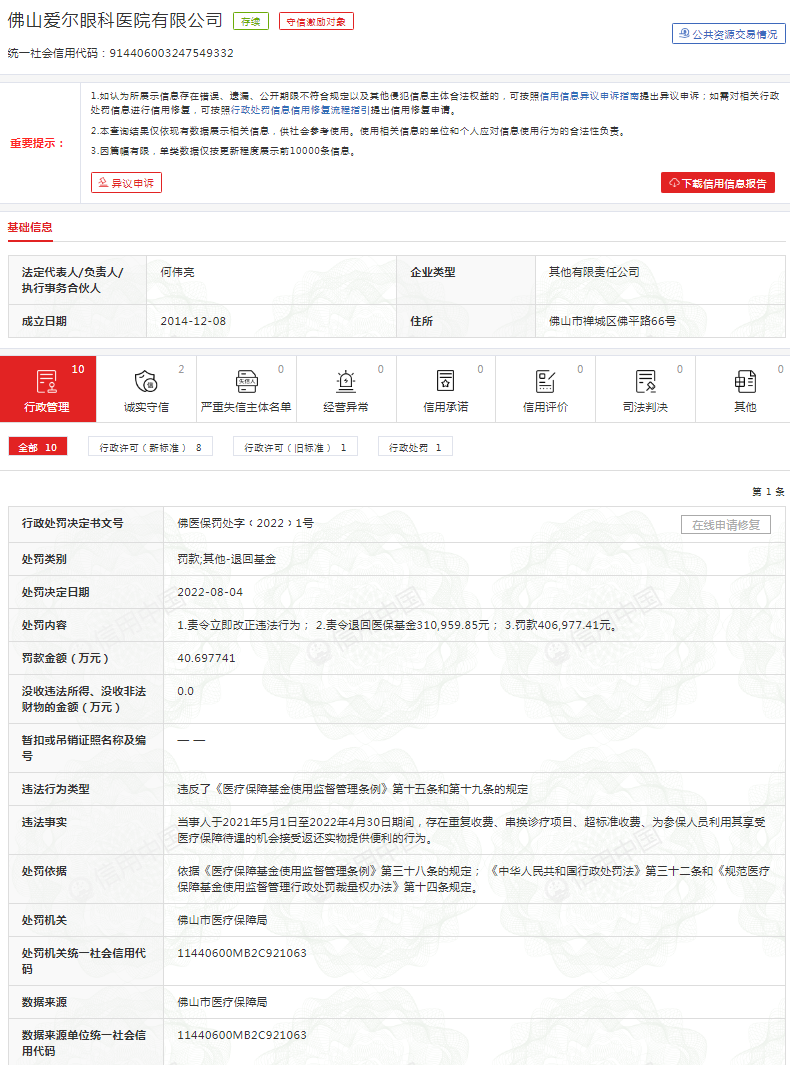Click the 重要提示 label
This screenshot has width=790, height=1065.
pyautogui.click(x=37, y=143)
